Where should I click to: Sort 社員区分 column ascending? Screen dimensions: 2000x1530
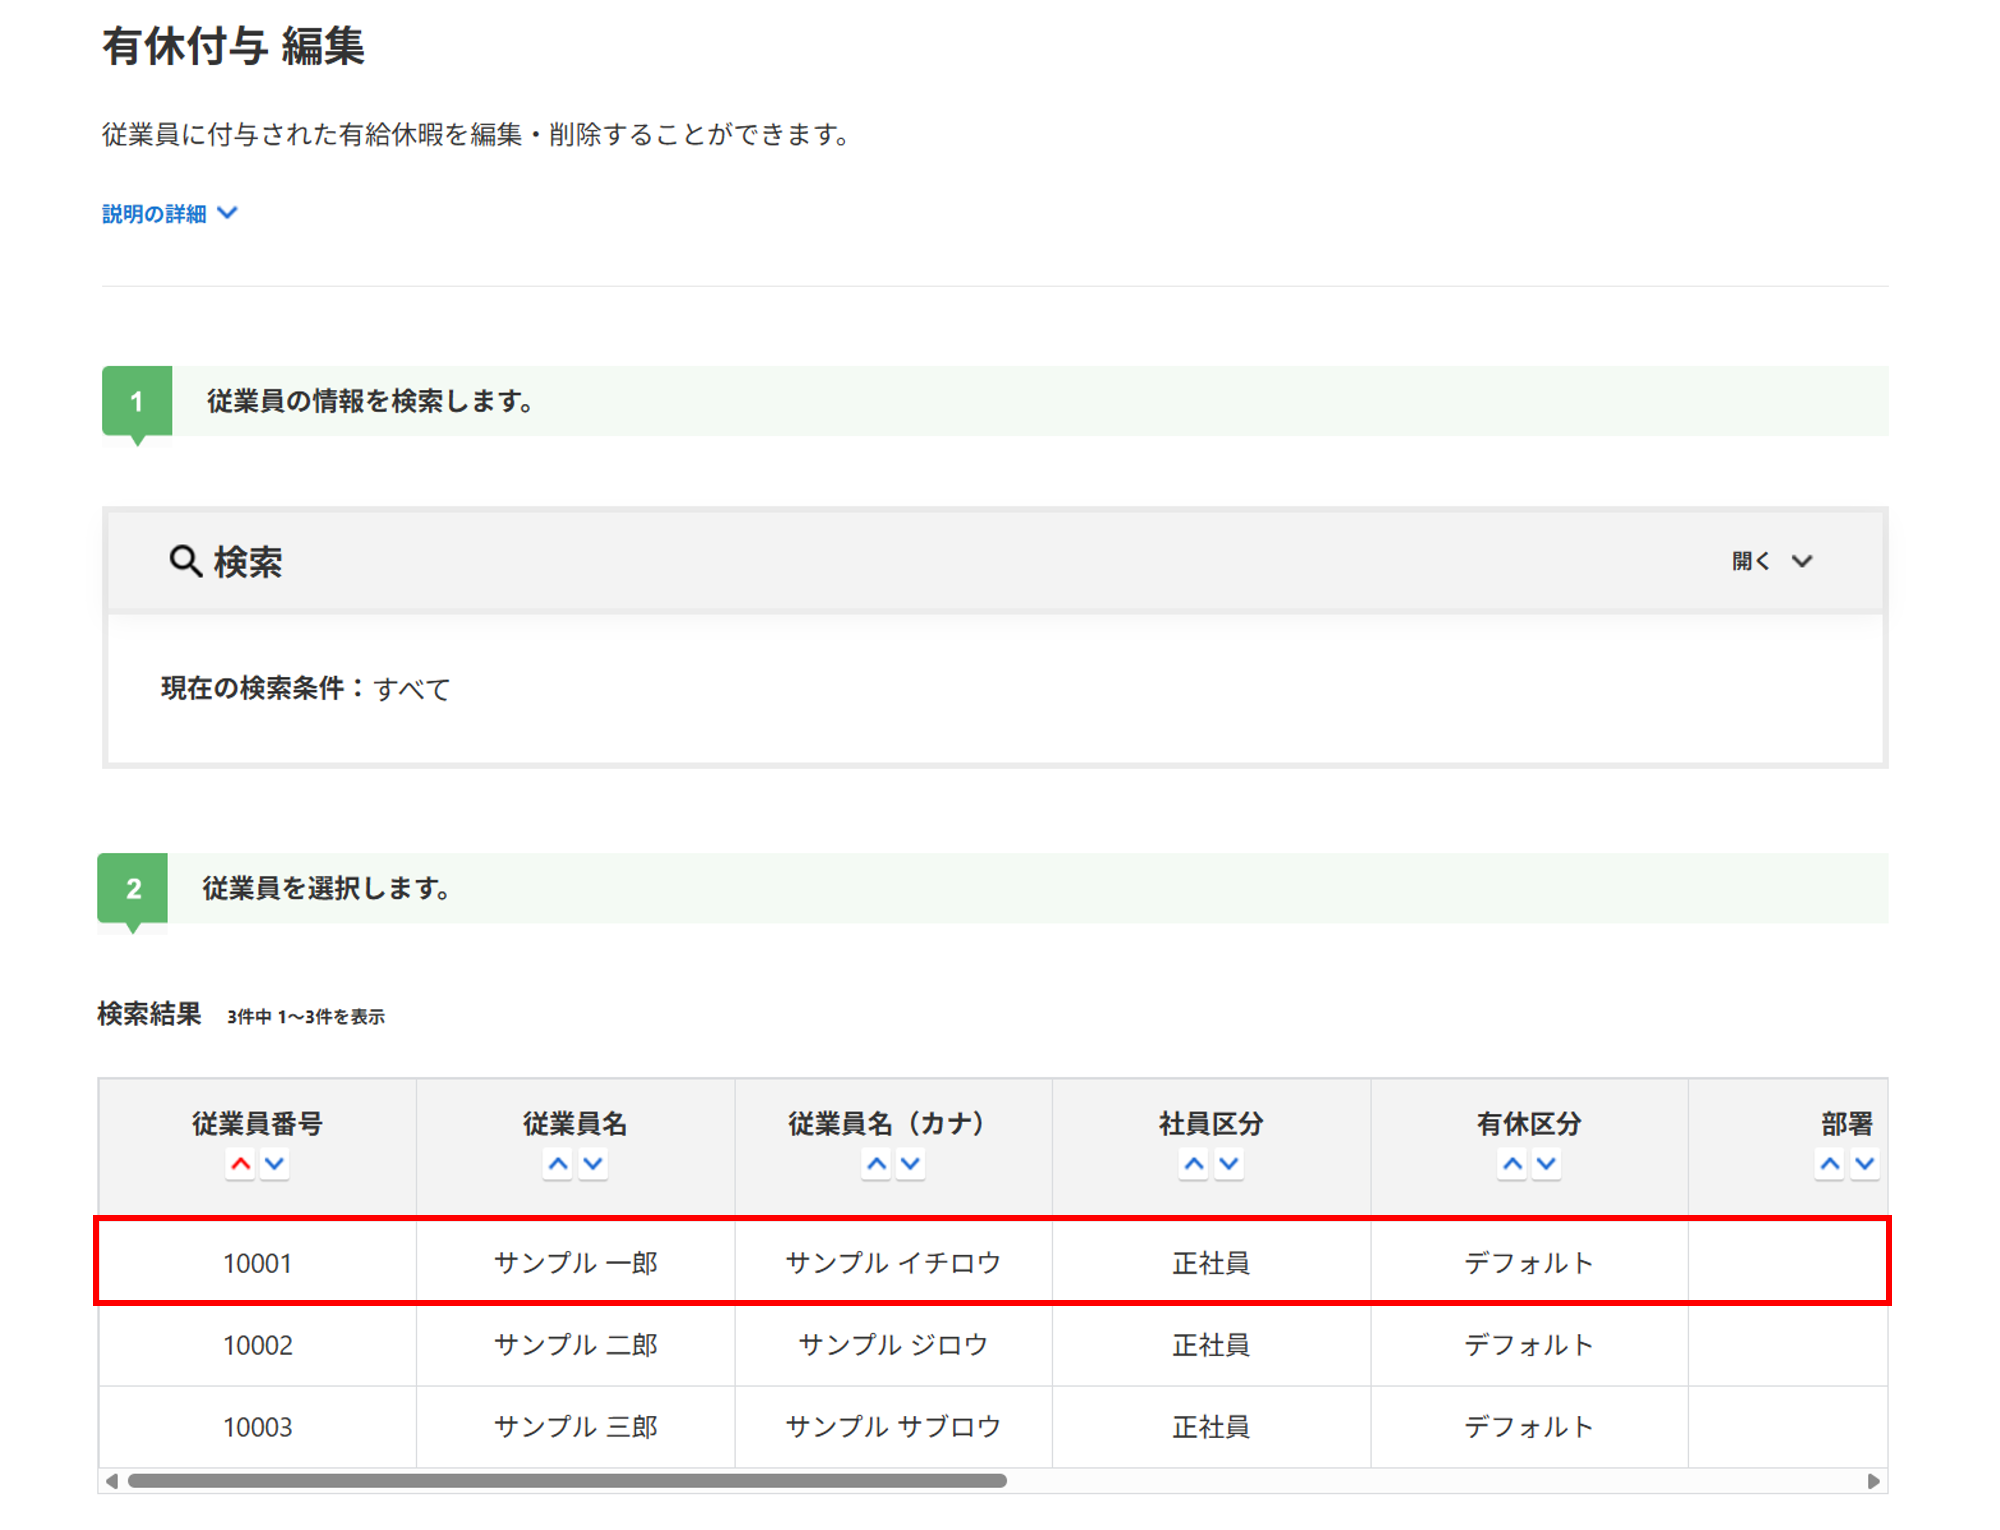pos(1194,1164)
